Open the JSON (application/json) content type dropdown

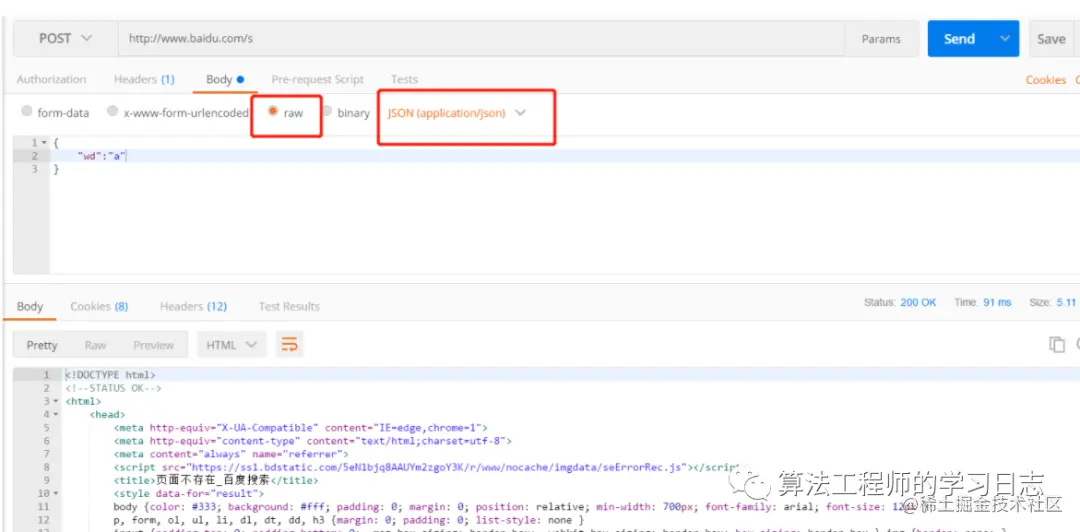[x=456, y=113]
